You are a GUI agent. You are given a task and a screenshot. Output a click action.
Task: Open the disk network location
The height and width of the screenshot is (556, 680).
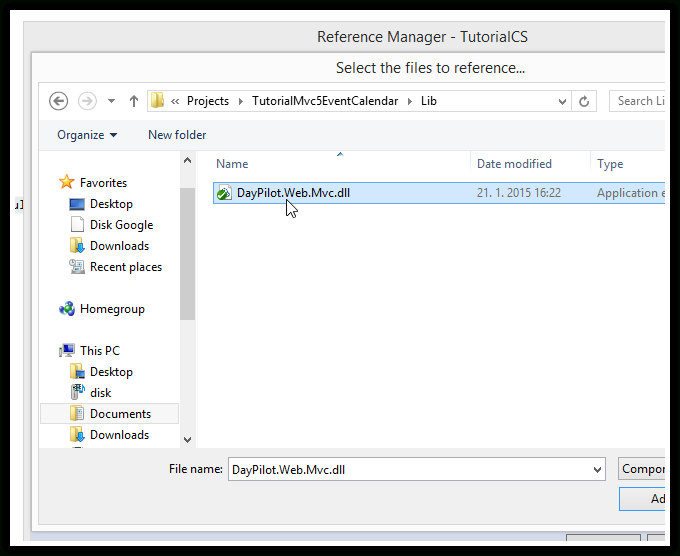pyautogui.click(x=101, y=393)
